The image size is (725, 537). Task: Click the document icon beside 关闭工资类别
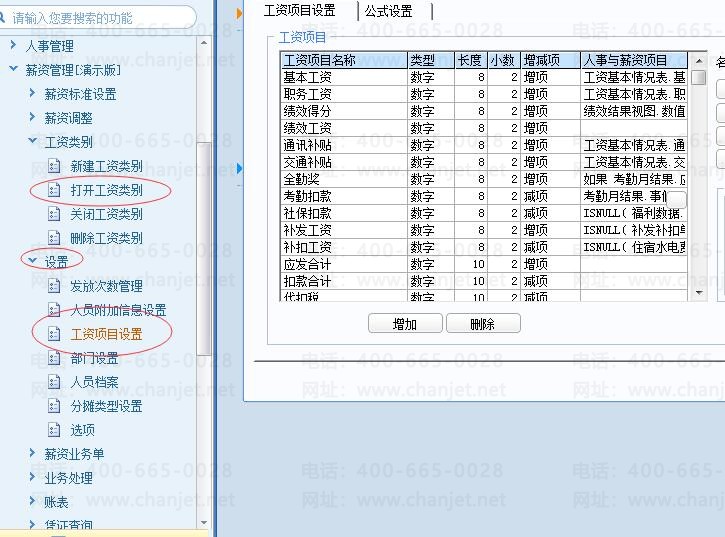point(54,214)
